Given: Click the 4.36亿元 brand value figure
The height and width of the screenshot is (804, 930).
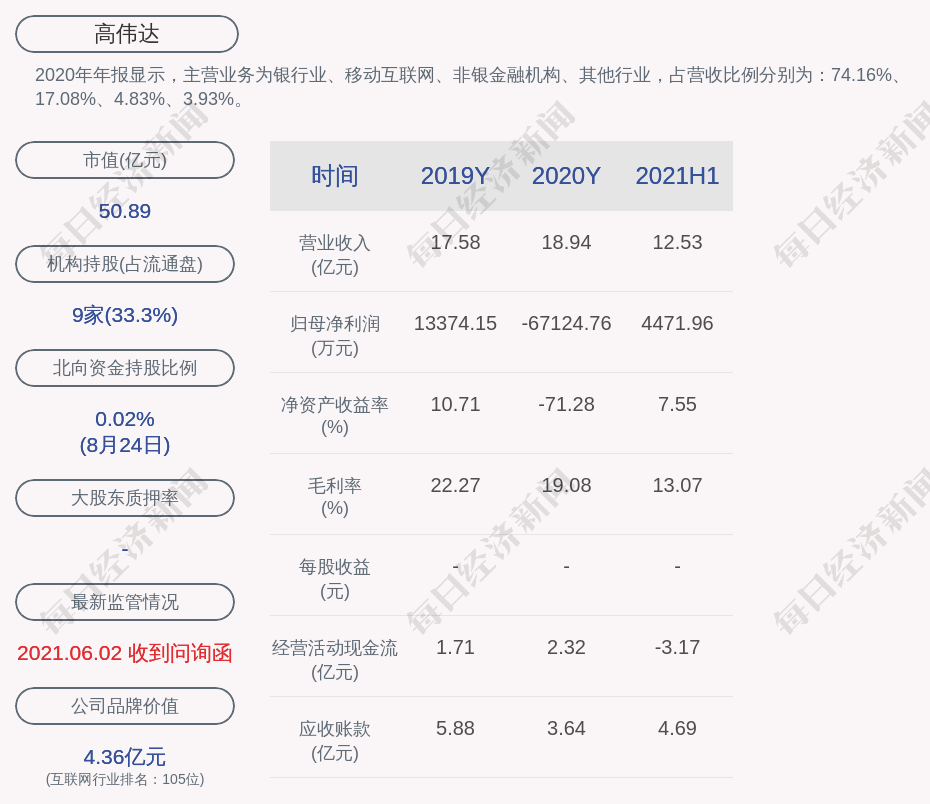Looking at the screenshot, I should [x=125, y=757].
